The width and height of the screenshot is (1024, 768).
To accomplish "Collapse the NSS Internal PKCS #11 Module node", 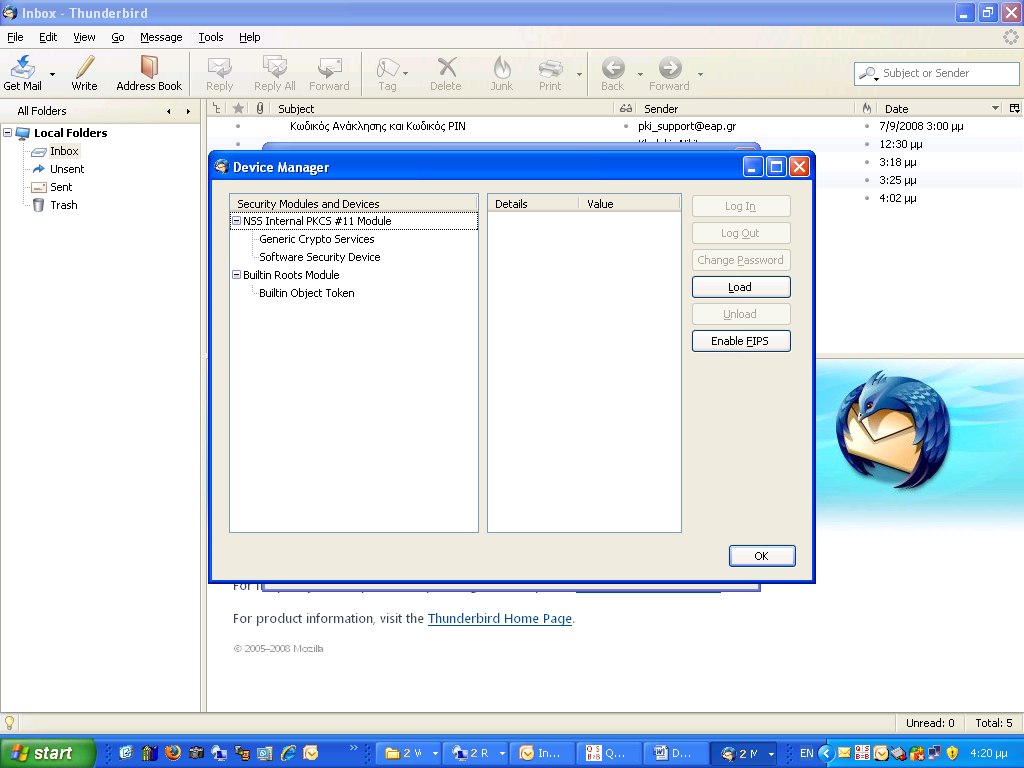I will 236,221.
